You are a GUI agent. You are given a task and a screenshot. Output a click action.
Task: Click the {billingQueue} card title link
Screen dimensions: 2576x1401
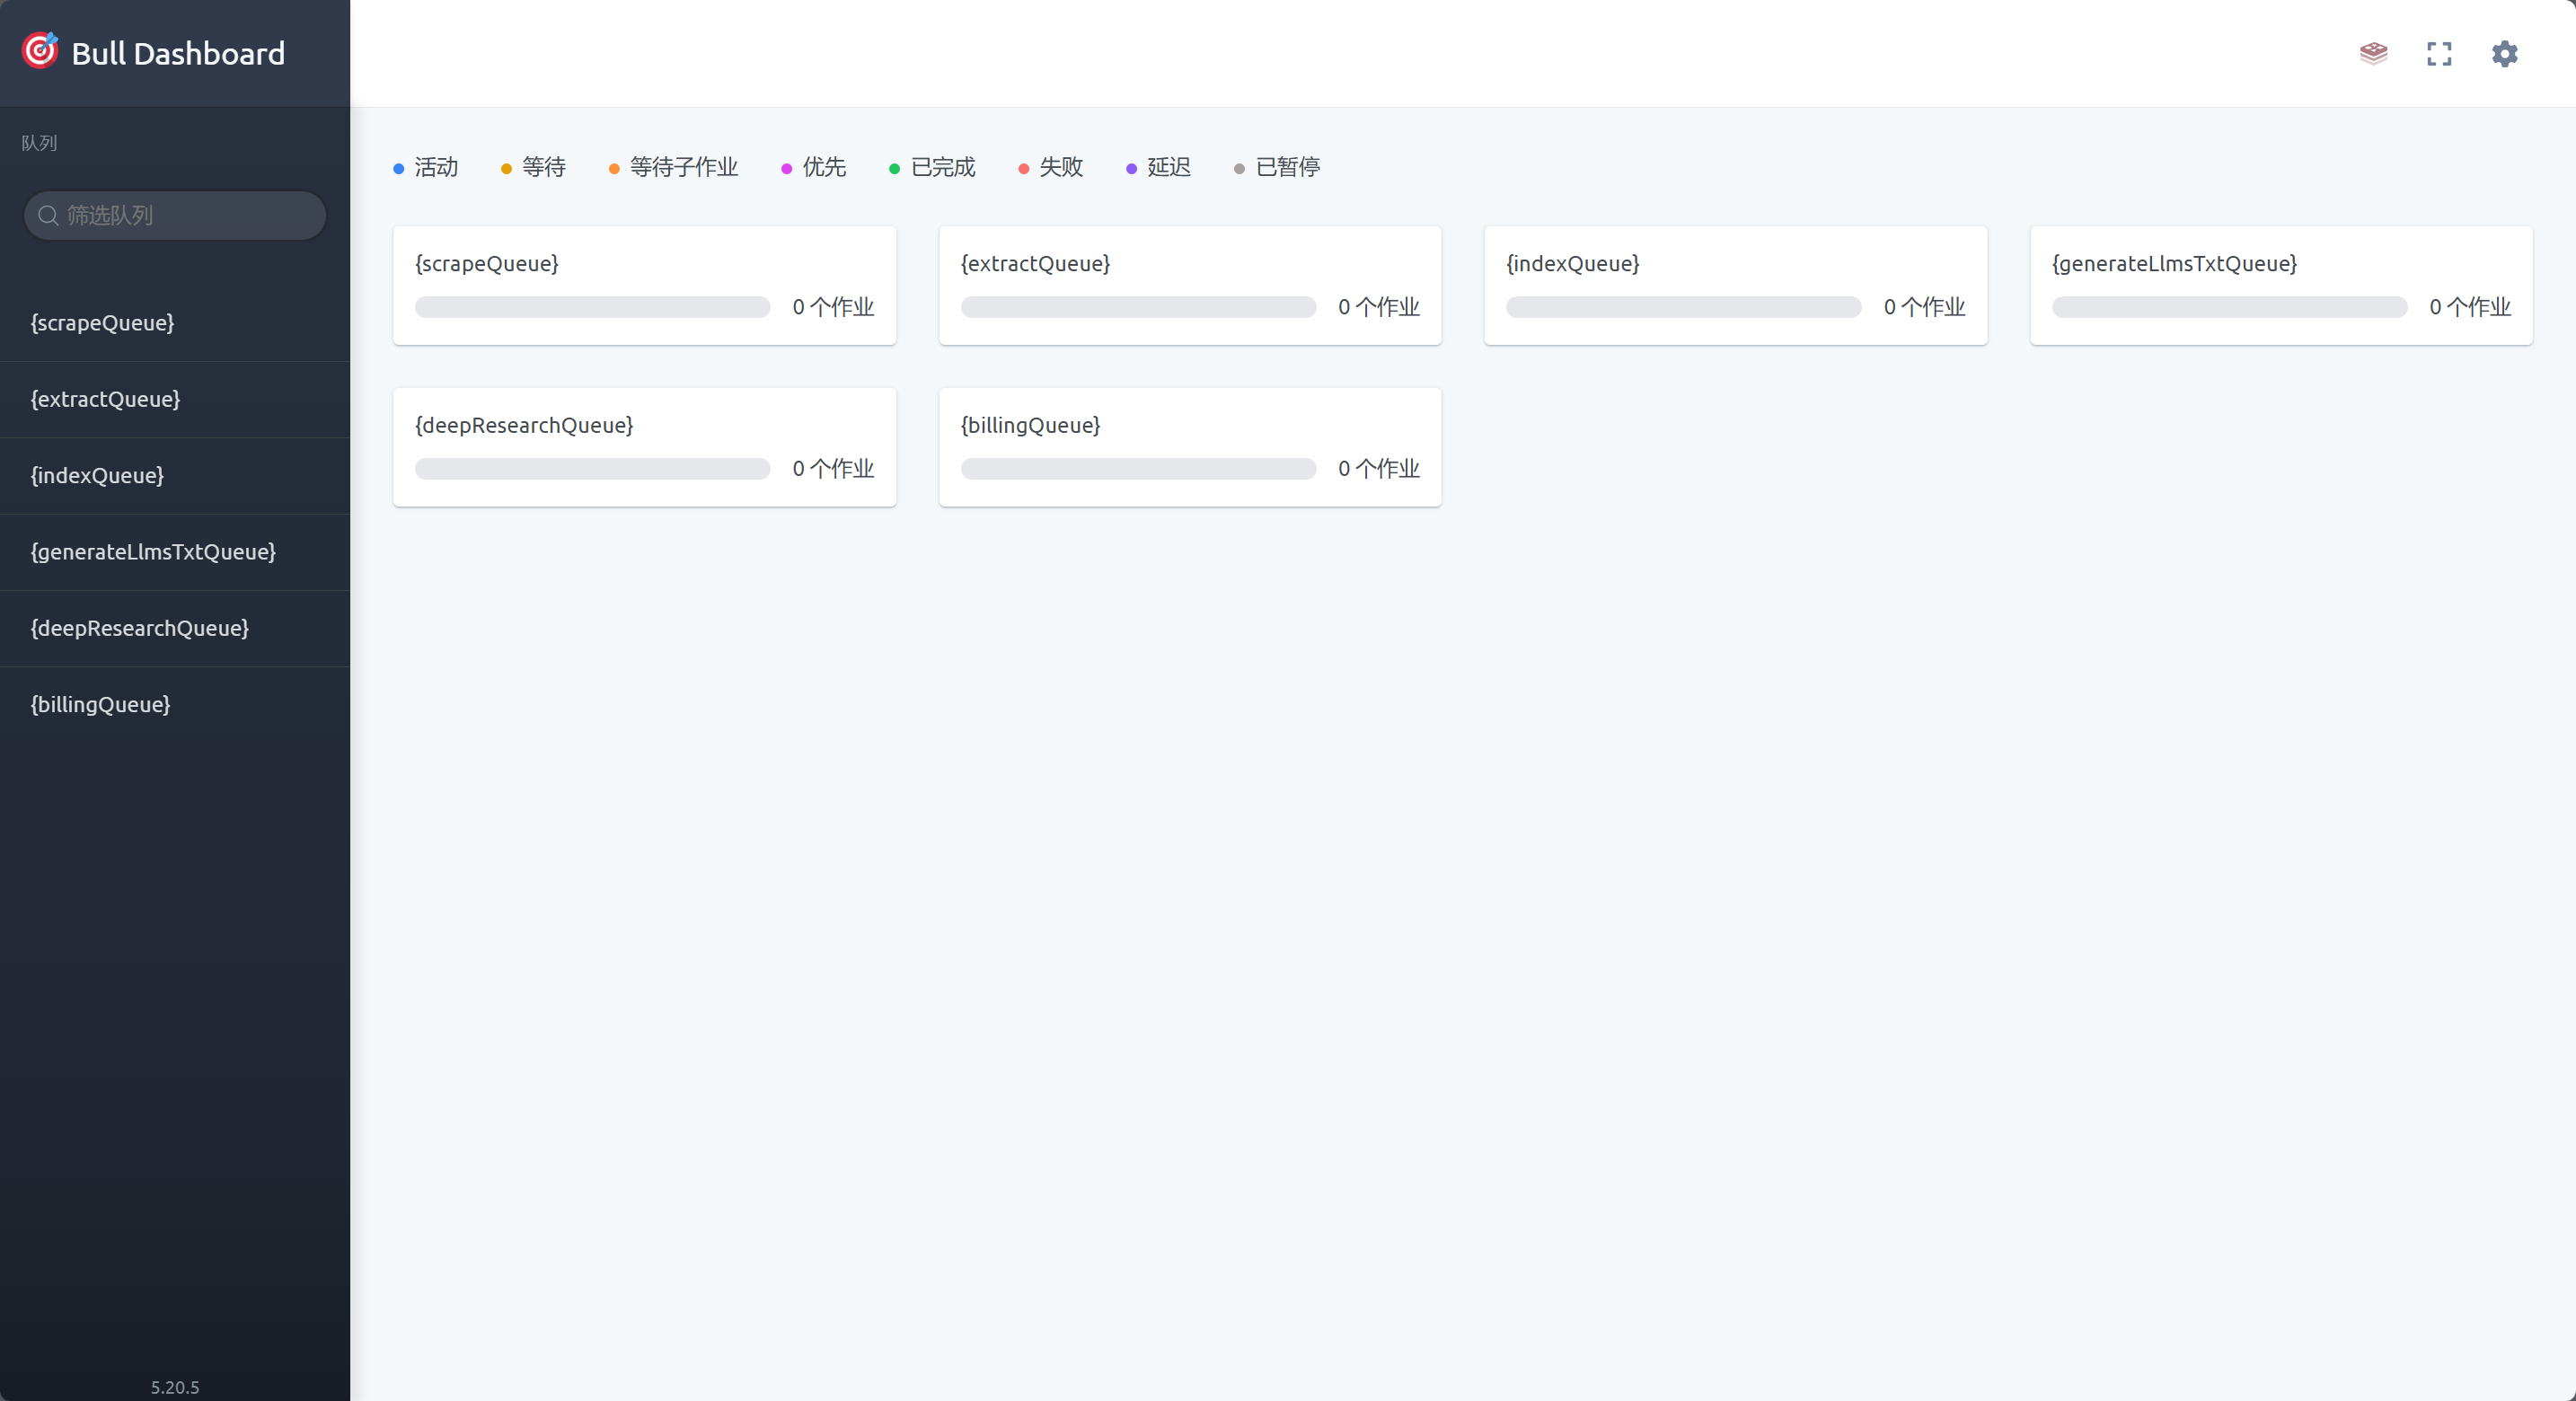(x=1030, y=425)
